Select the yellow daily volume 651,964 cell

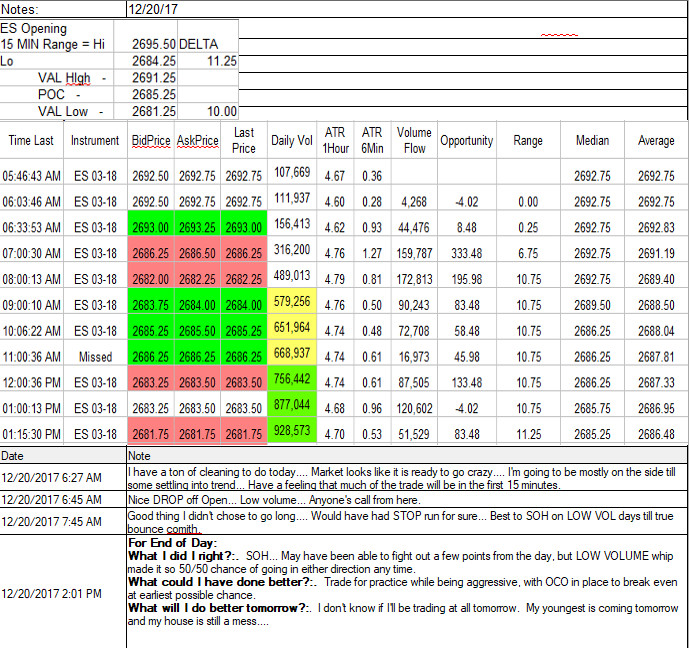(x=292, y=327)
